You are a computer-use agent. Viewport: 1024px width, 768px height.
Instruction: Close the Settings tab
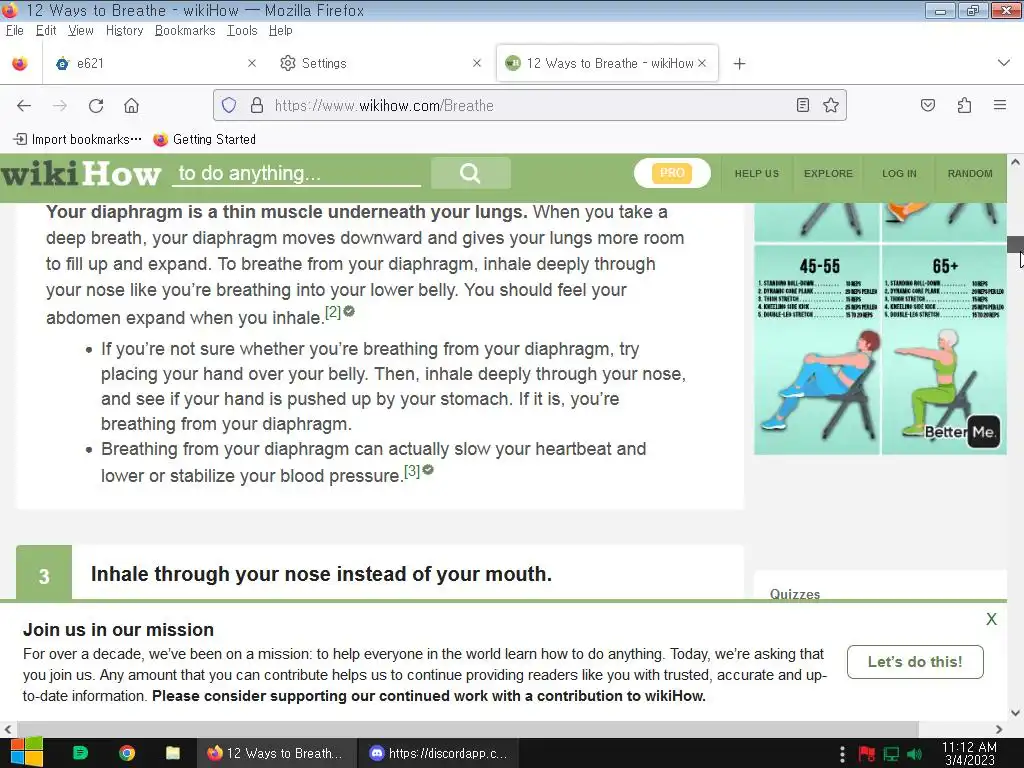tap(477, 63)
